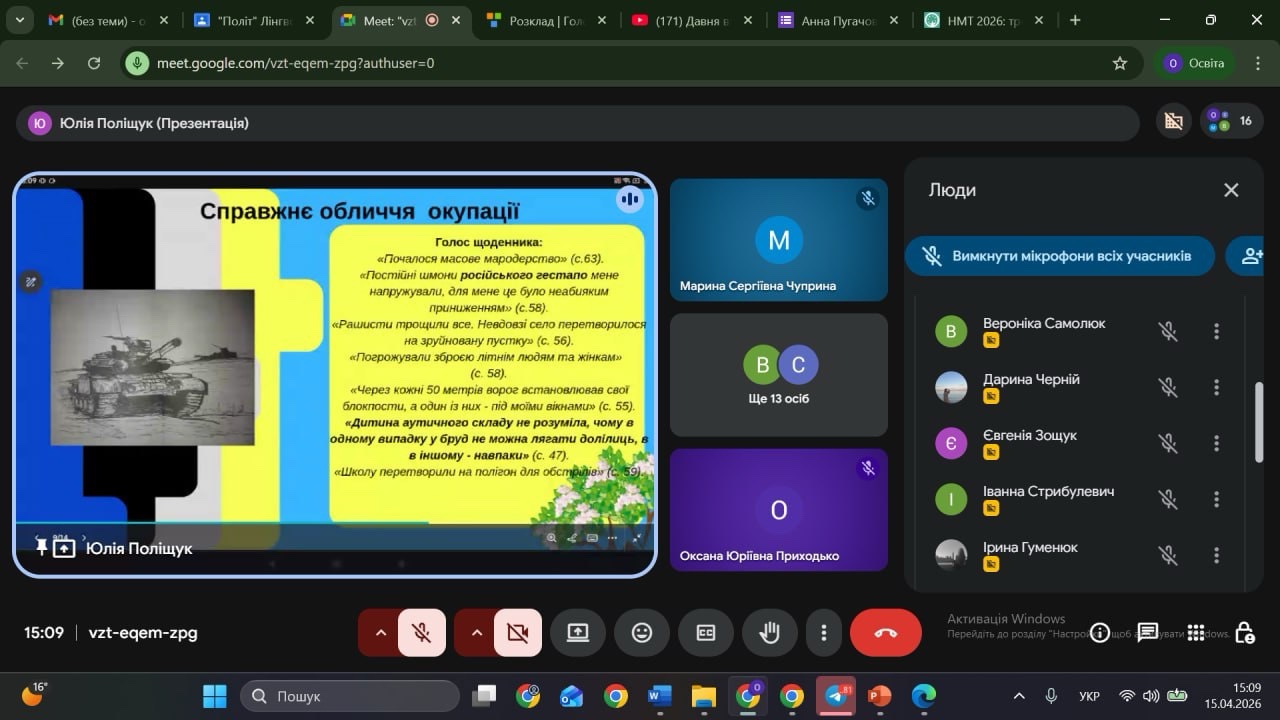Toggle the camera off button

pos(517,633)
